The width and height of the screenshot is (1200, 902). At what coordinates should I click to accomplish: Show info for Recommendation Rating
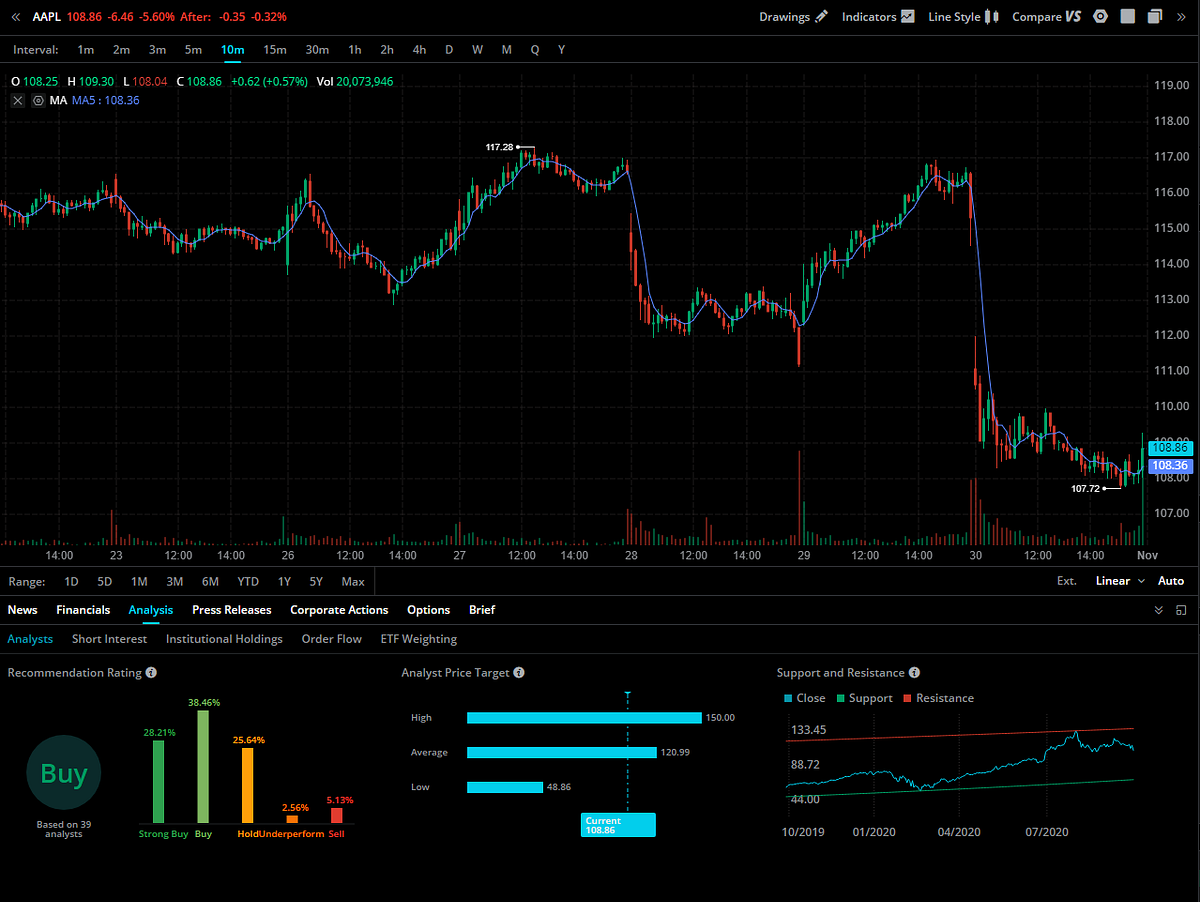151,673
